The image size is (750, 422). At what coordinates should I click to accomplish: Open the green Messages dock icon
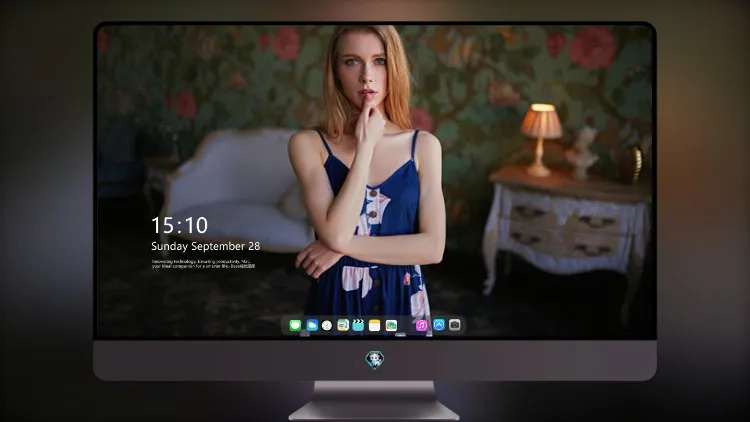point(295,325)
